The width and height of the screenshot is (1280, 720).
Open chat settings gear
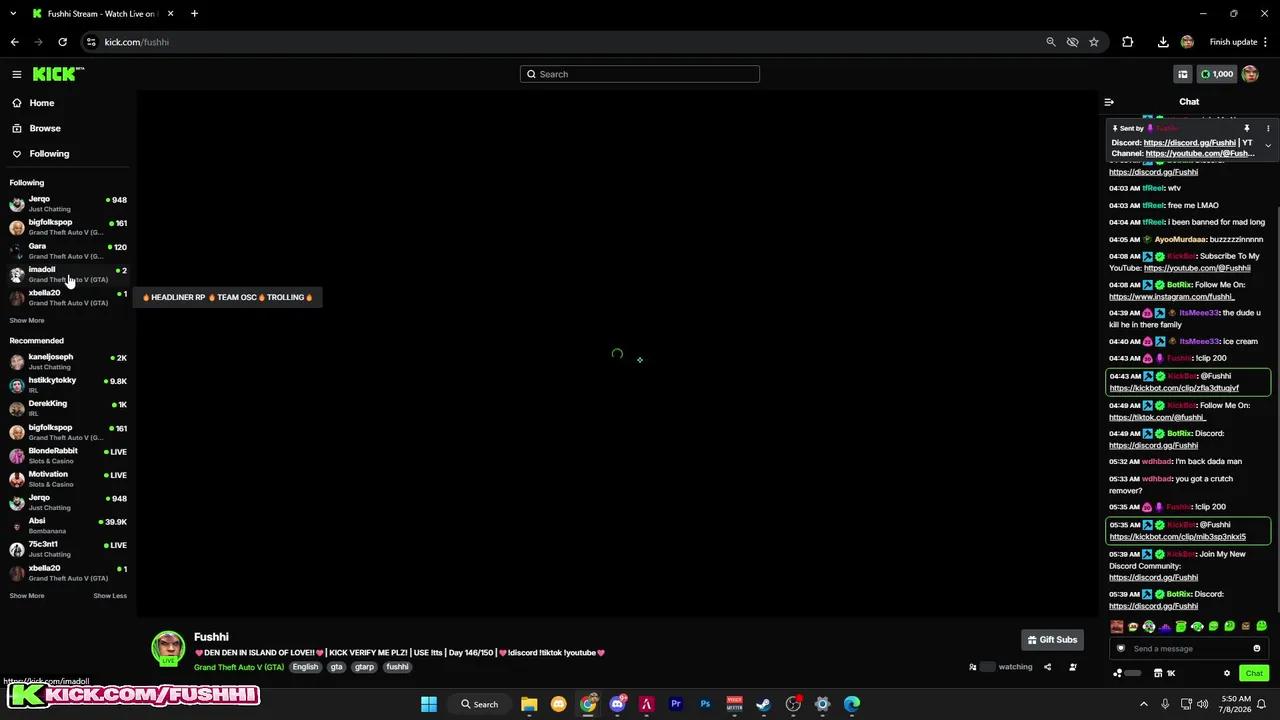pos(1227,673)
